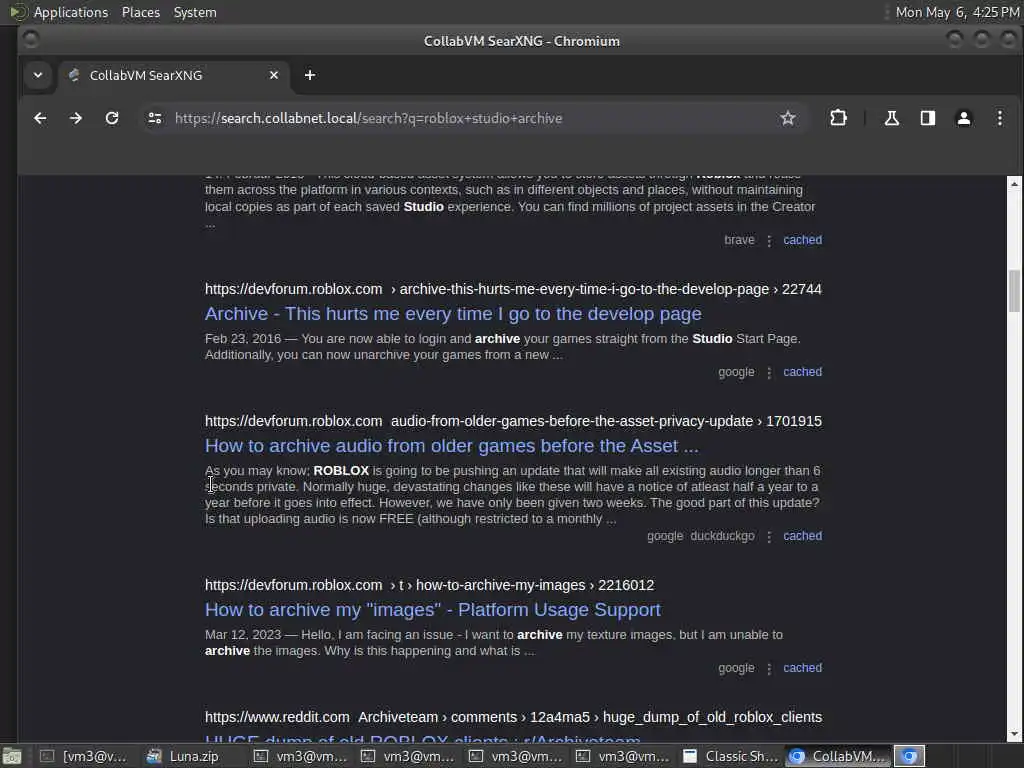
Task: Open a new browser tab
Action: click(x=310, y=75)
